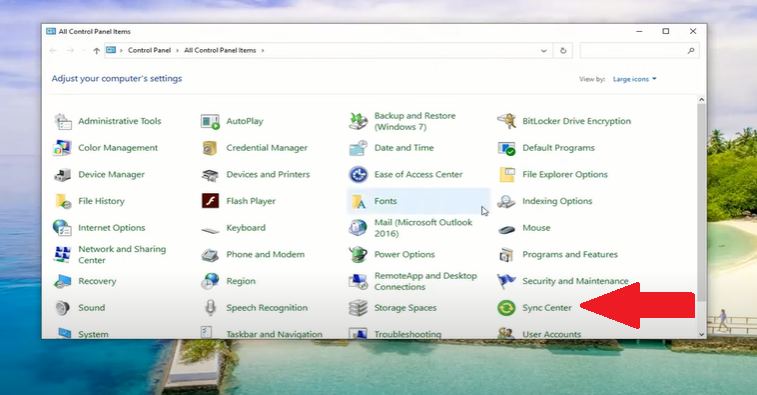
Task: Click Programs and Features icon
Action: 506,254
